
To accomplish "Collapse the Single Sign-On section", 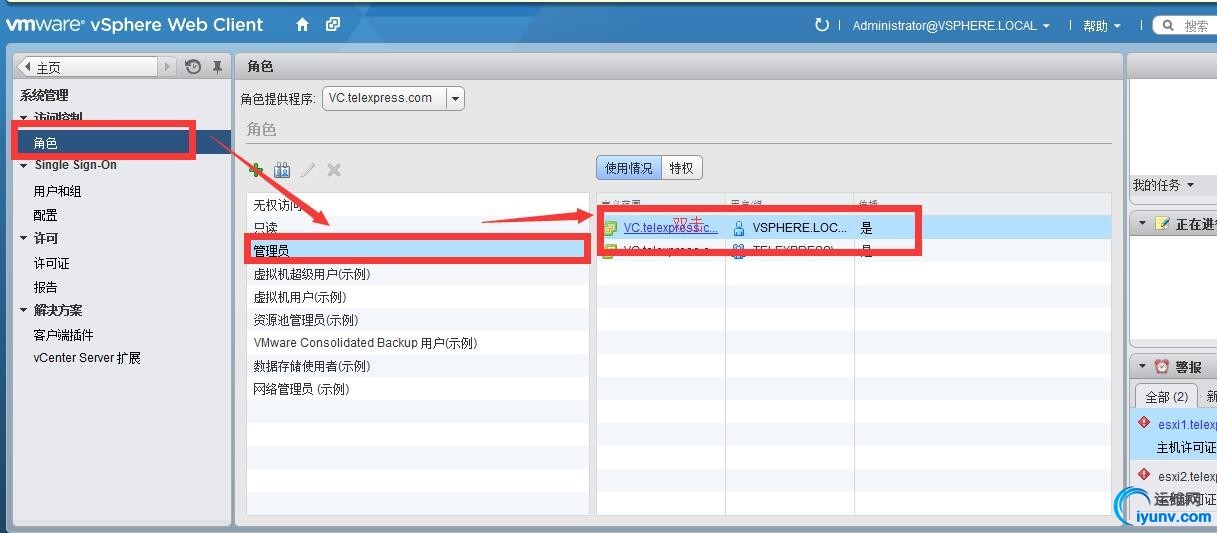I will tap(24, 166).
